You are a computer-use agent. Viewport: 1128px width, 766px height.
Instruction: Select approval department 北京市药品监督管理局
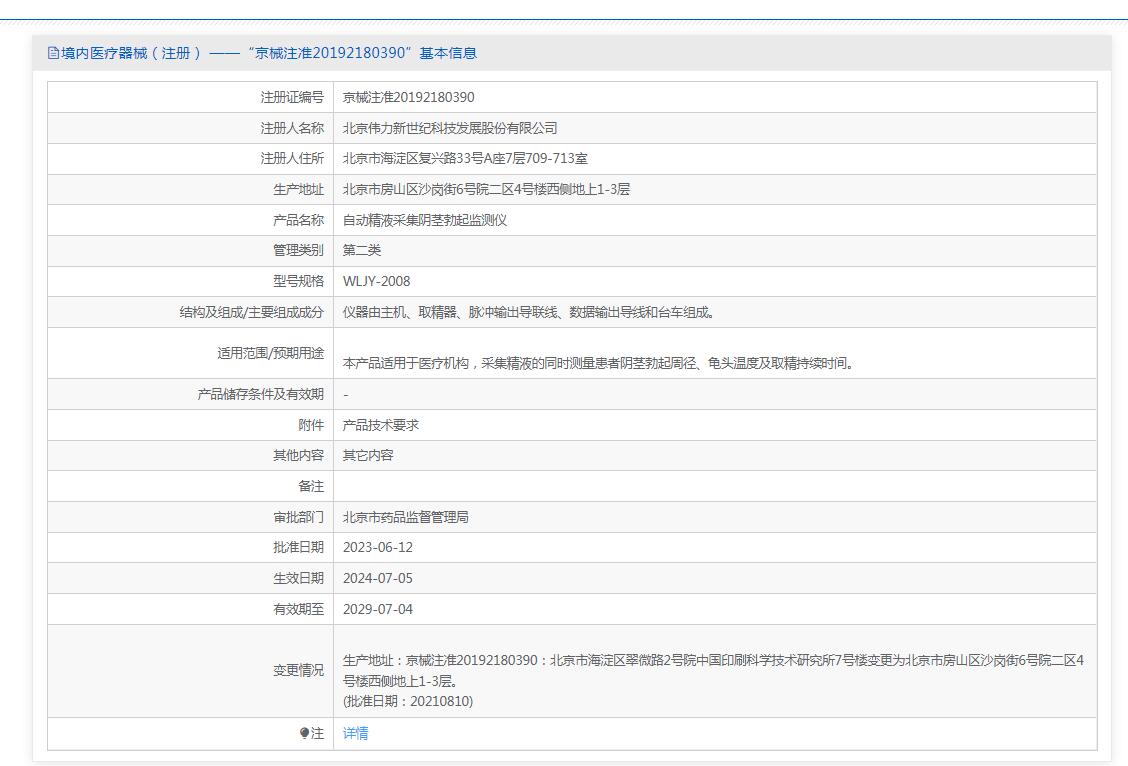point(406,517)
